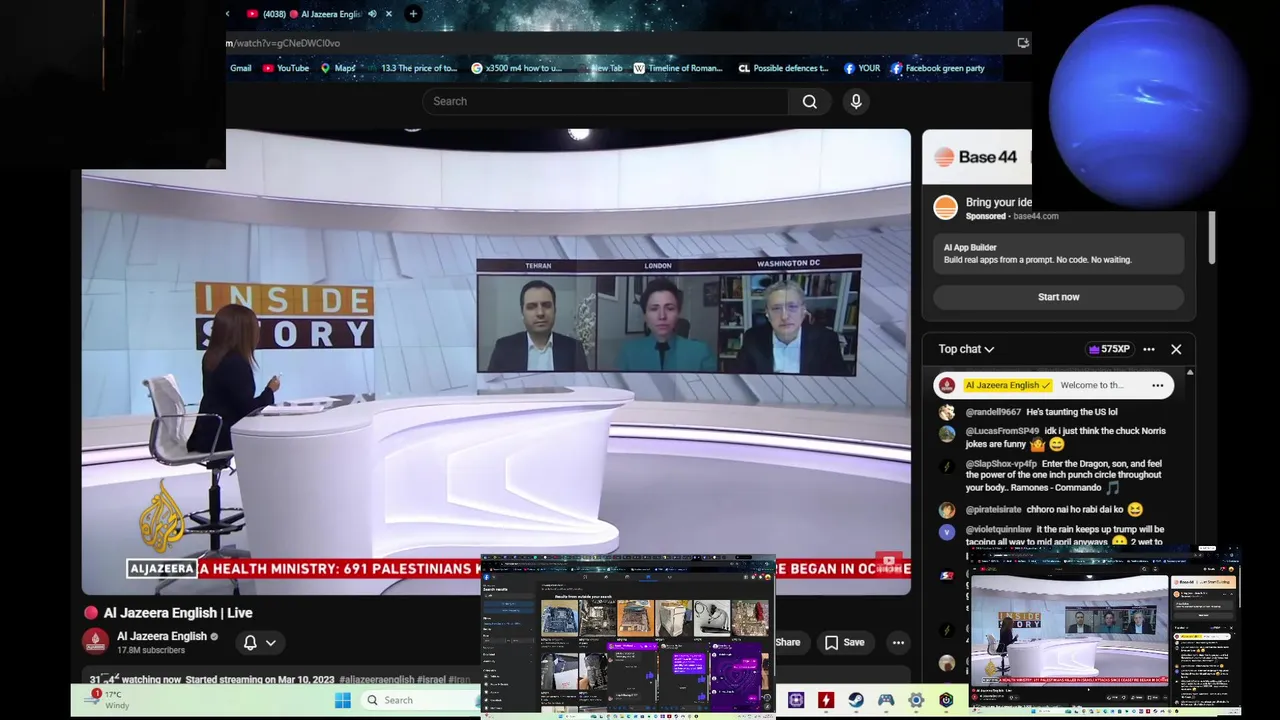
Task: Click the address bar URL
Action: click(283, 43)
